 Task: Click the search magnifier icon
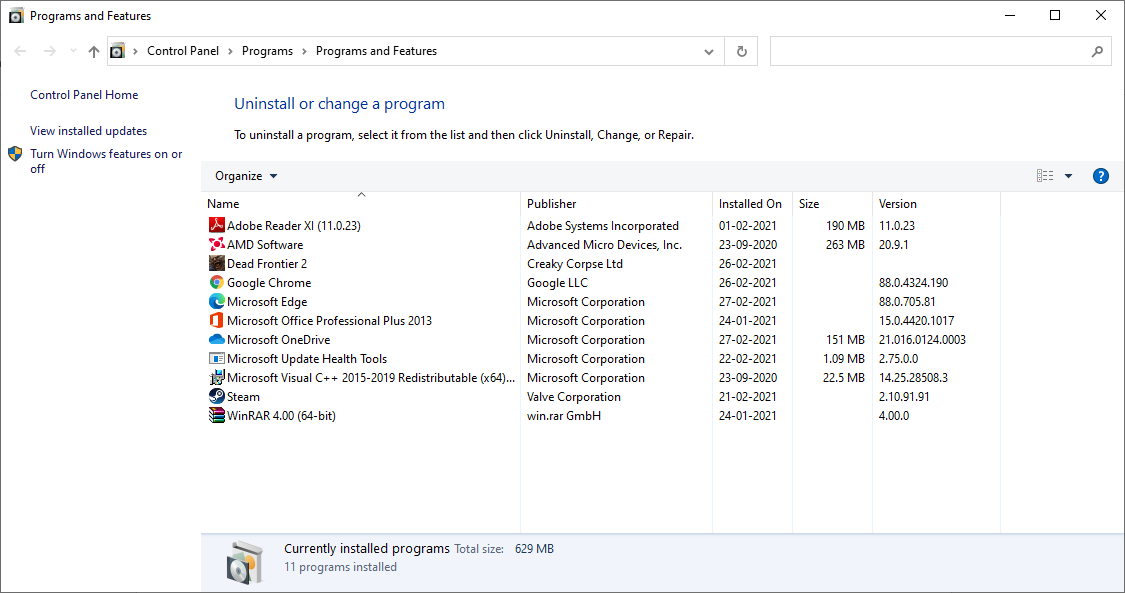tap(1097, 52)
